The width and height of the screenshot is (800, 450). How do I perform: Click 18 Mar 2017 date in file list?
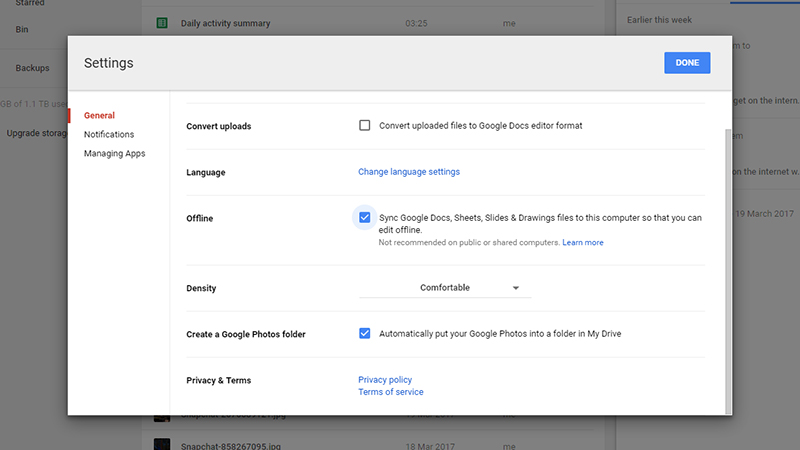430,445
